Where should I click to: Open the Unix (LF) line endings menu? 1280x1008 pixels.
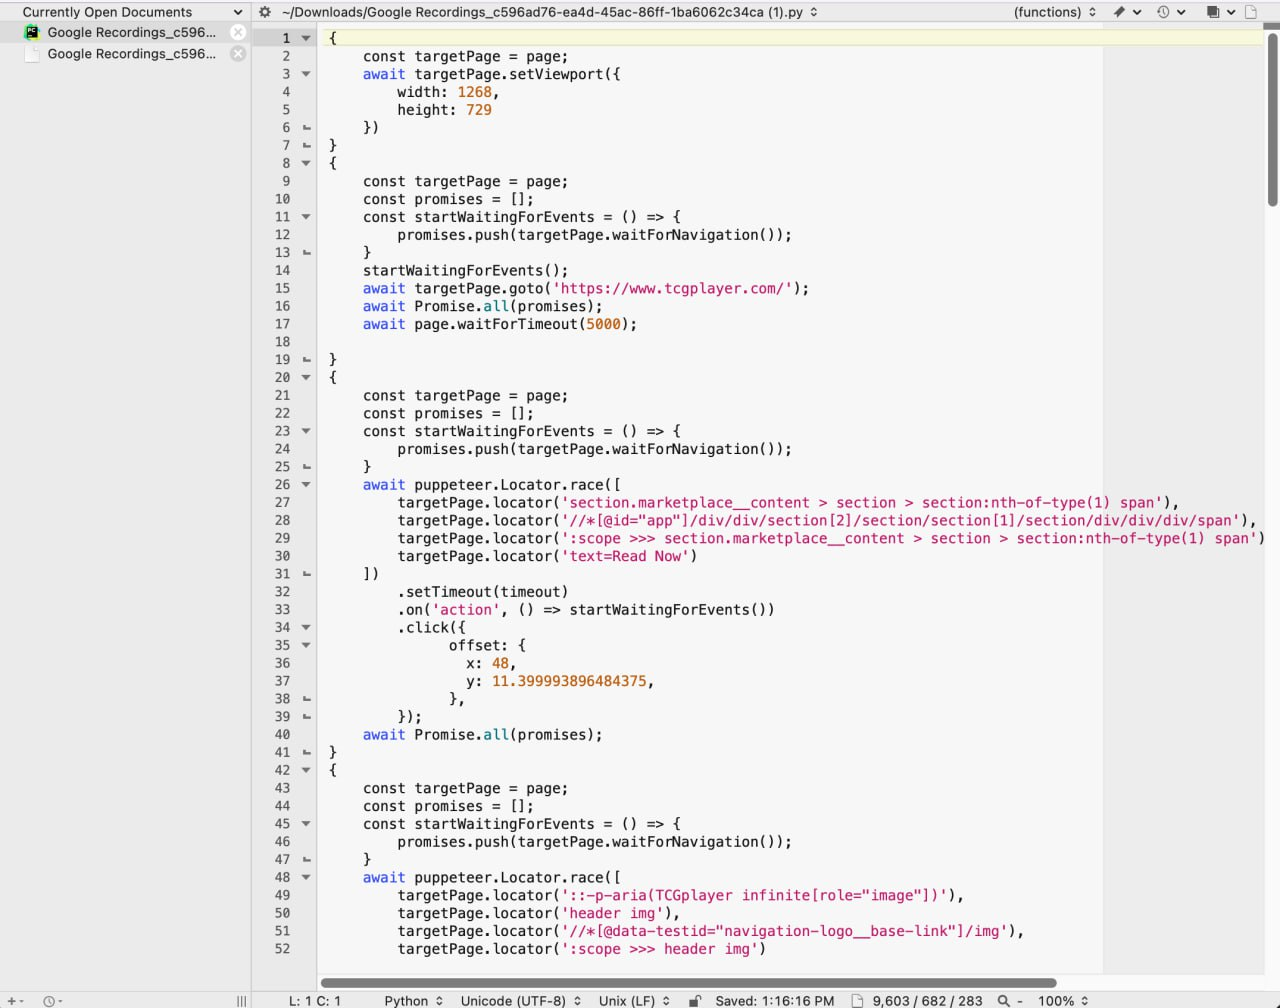point(634,1000)
